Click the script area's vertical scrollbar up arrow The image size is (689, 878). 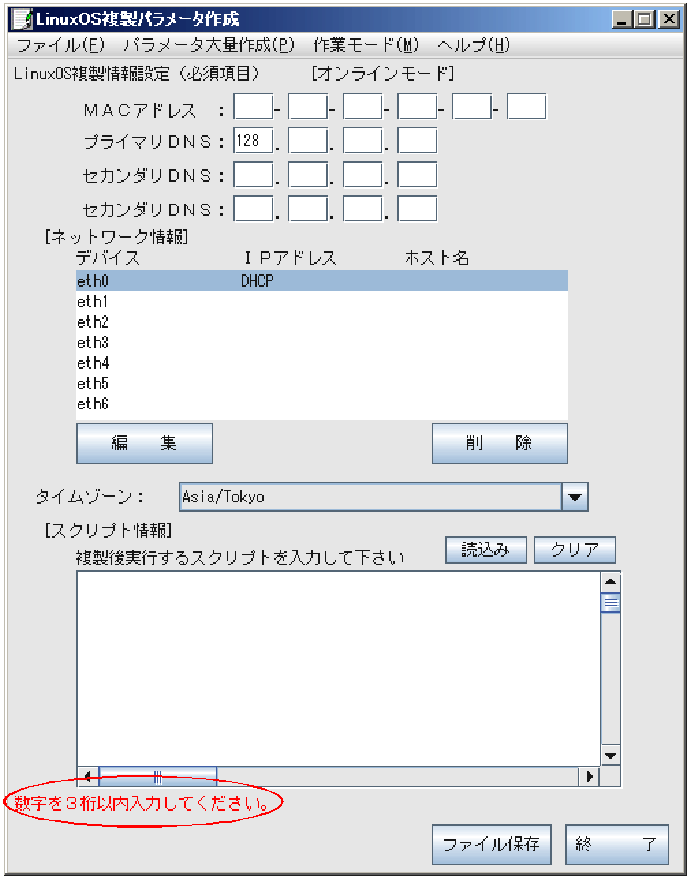tap(611, 582)
